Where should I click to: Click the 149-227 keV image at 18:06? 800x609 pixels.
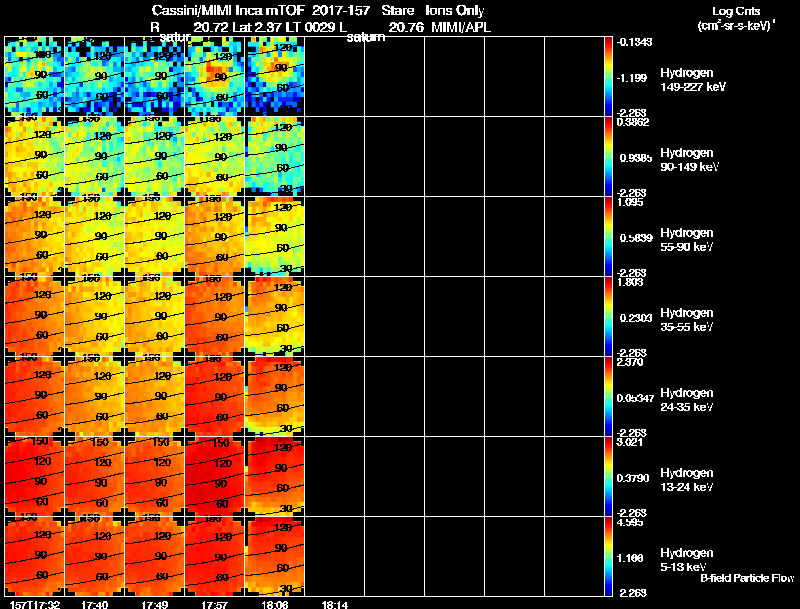275,76
